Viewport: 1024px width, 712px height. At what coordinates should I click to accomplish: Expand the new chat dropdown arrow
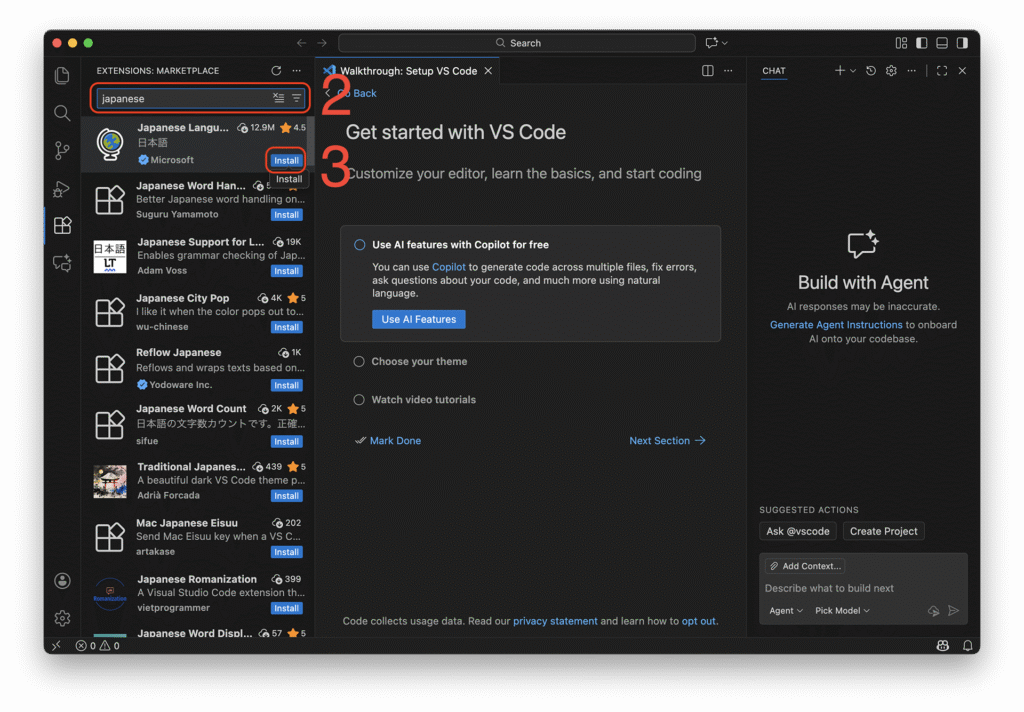[x=853, y=71]
